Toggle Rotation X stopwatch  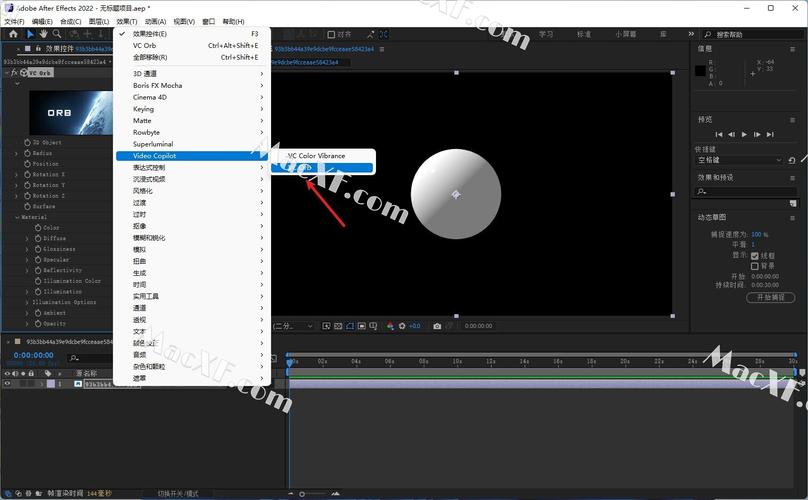point(27,174)
